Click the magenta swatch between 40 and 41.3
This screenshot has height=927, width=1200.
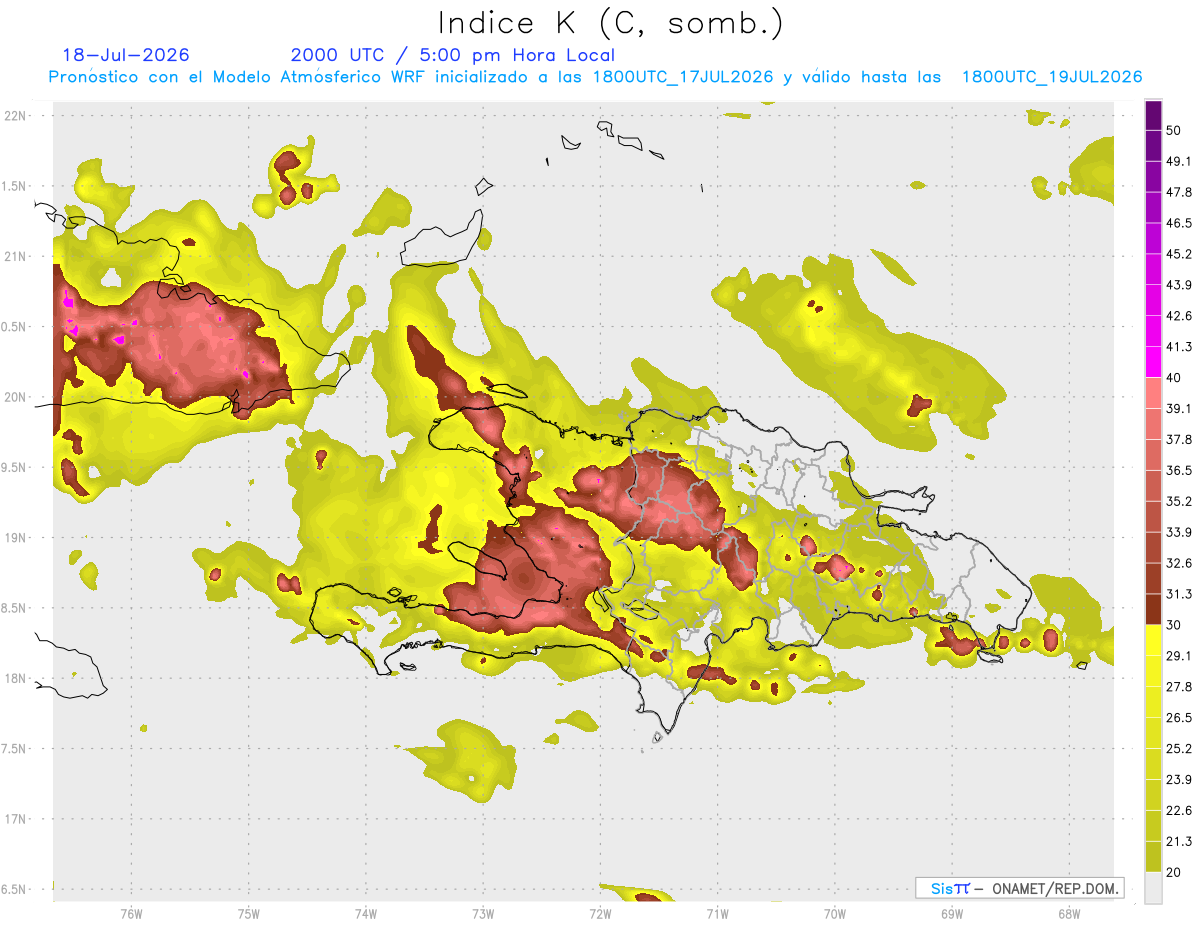tap(1153, 362)
